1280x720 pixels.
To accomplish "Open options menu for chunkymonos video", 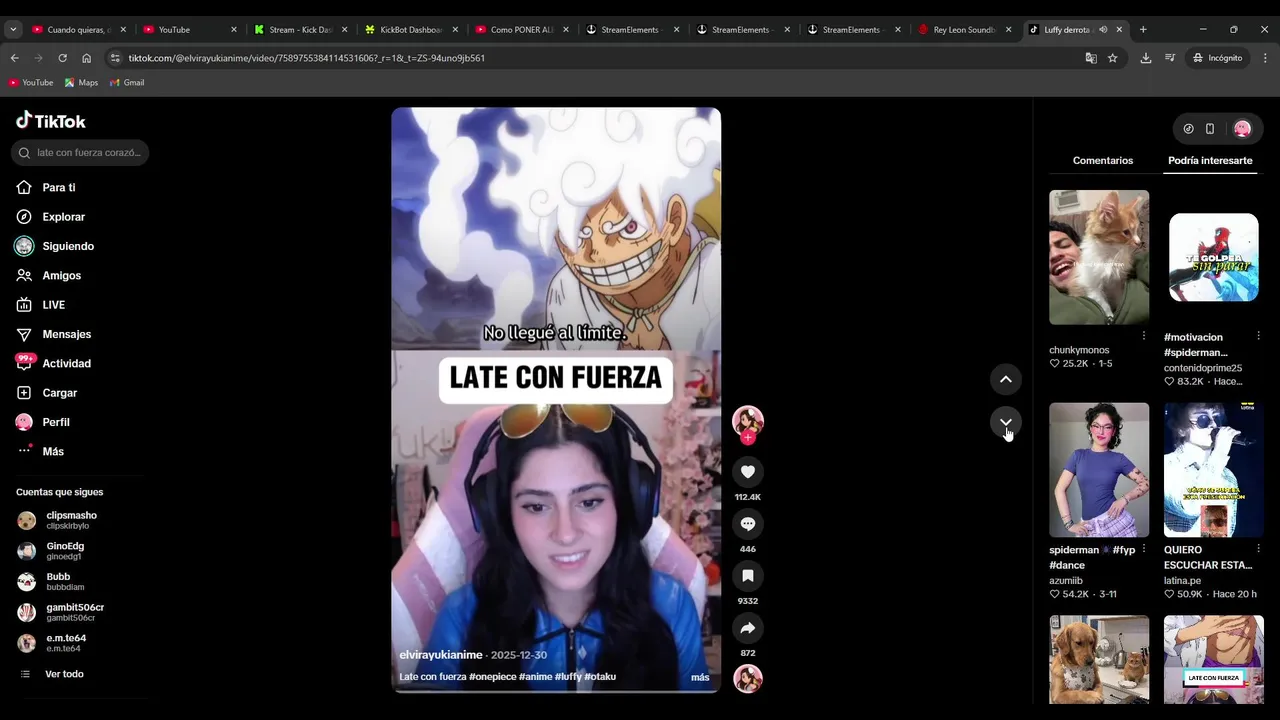I will pyautogui.click(x=1144, y=336).
